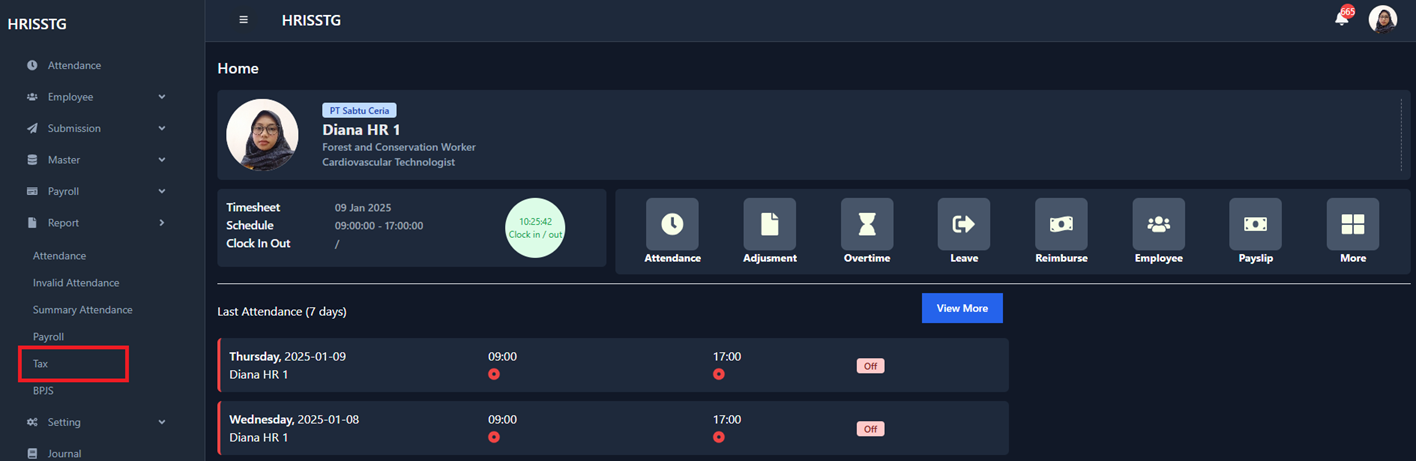The image size is (1416, 461).
Task: Click the View More button
Action: pyautogui.click(x=962, y=308)
